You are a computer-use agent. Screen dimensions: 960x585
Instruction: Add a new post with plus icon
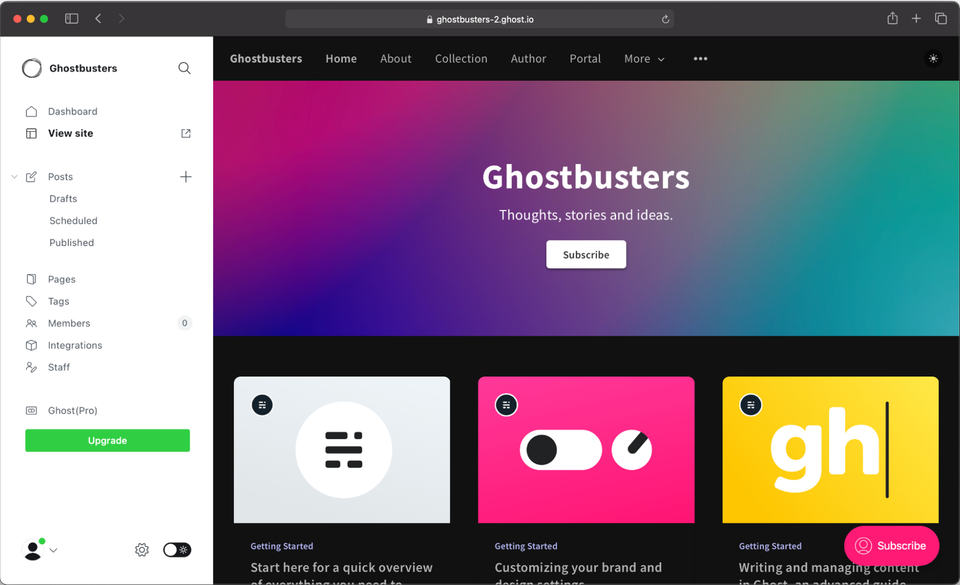click(186, 177)
